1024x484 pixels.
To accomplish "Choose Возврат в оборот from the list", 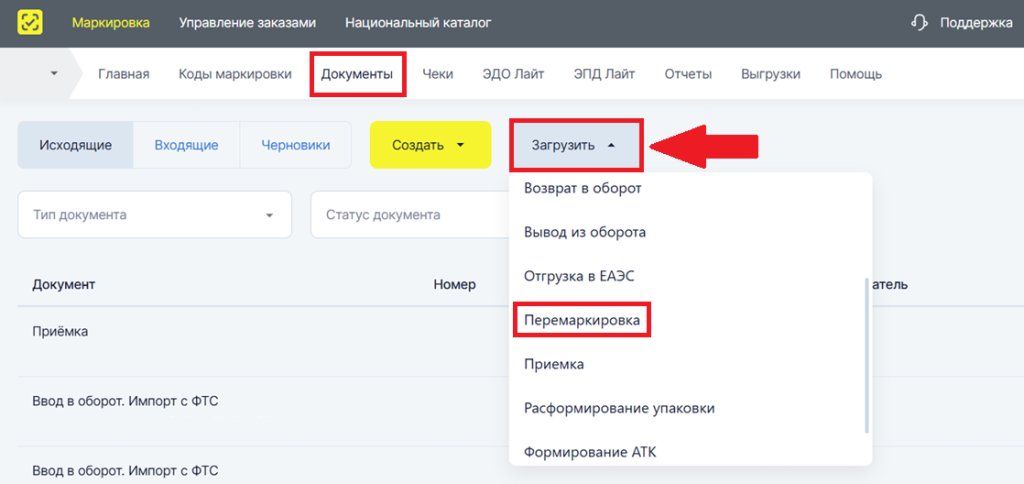I will [x=583, y=189].
